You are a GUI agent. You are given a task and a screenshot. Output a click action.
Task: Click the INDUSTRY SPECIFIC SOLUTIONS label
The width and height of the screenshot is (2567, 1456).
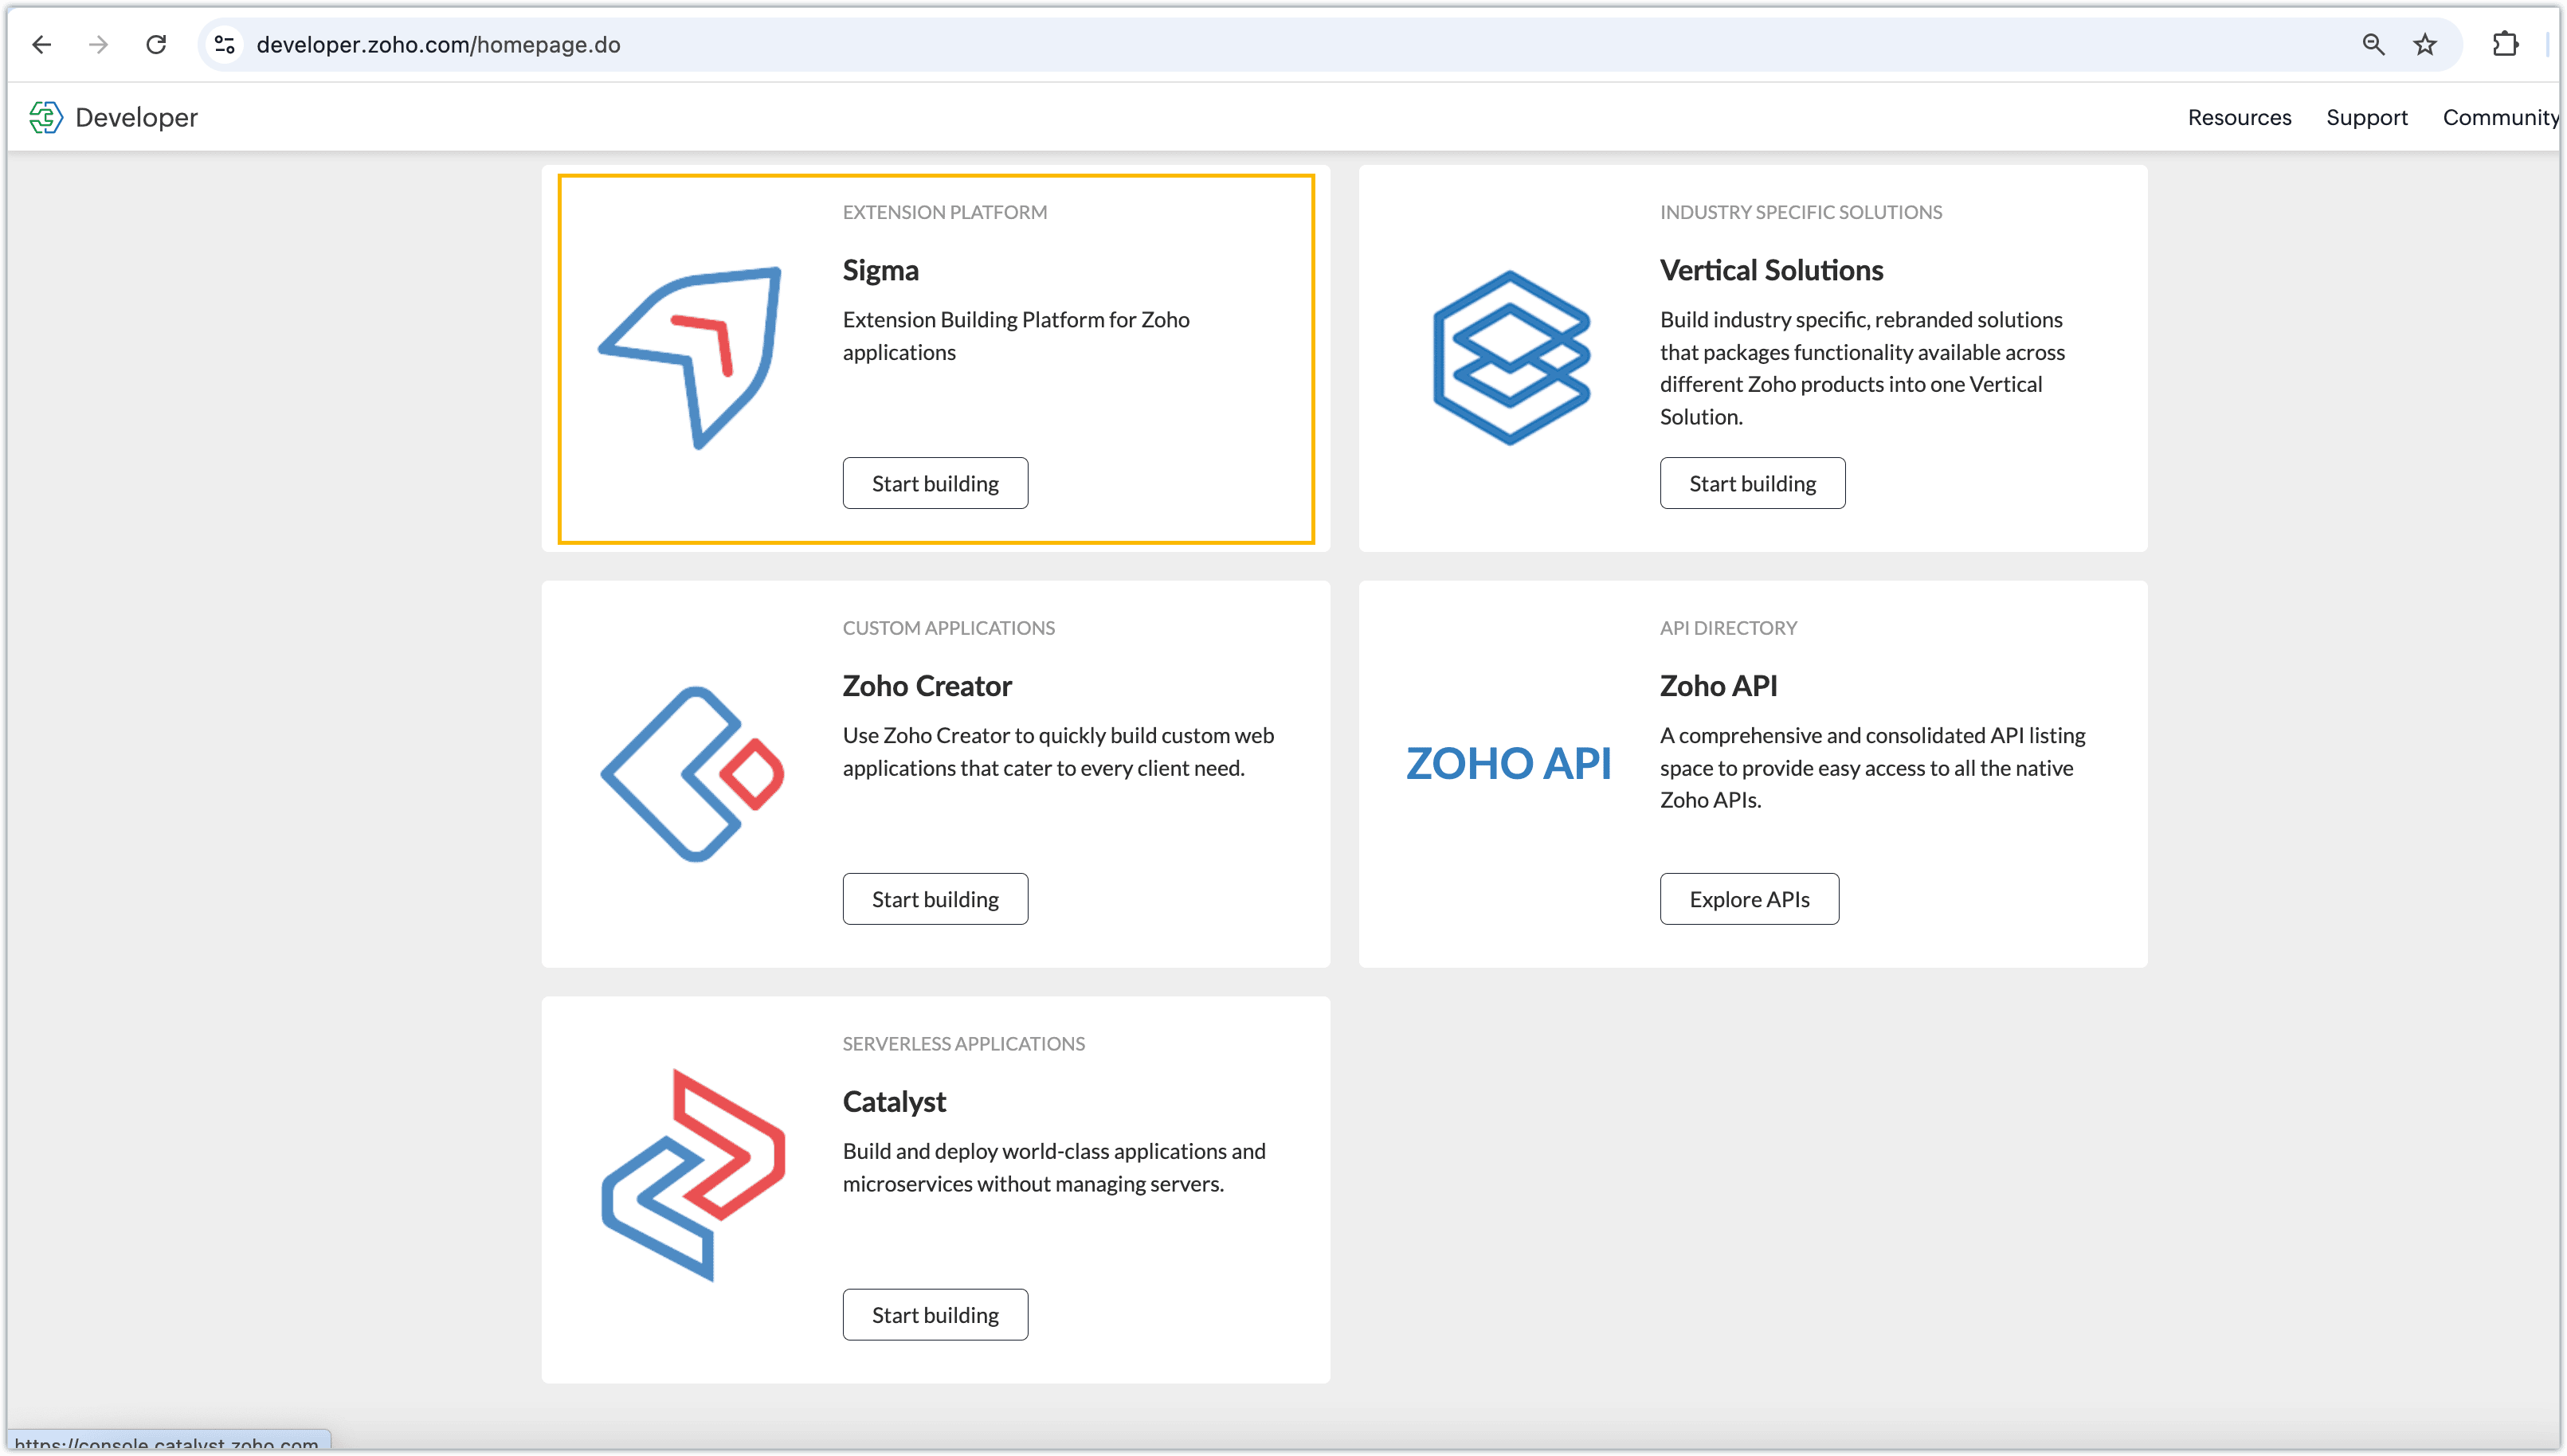(1800, 212)
